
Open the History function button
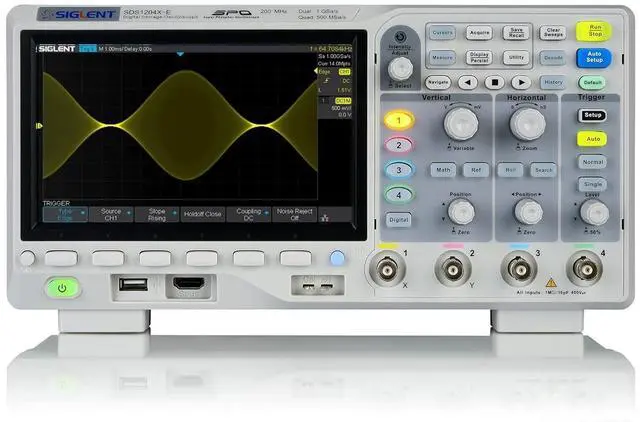pos(553,82)
